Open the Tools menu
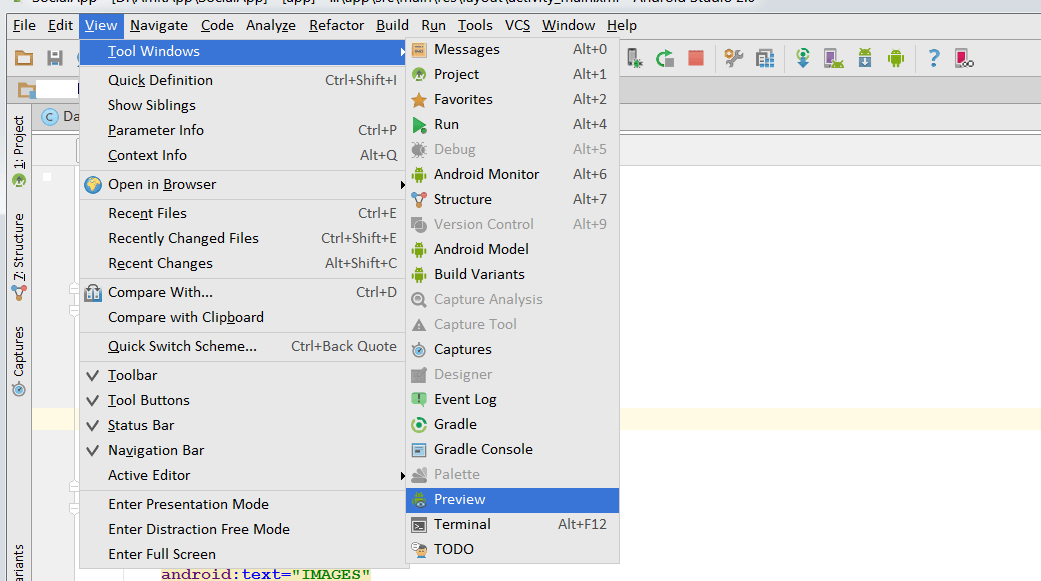Image resolution: width=1041 pixels, height=581 pixels. click(x=475, y=25)
